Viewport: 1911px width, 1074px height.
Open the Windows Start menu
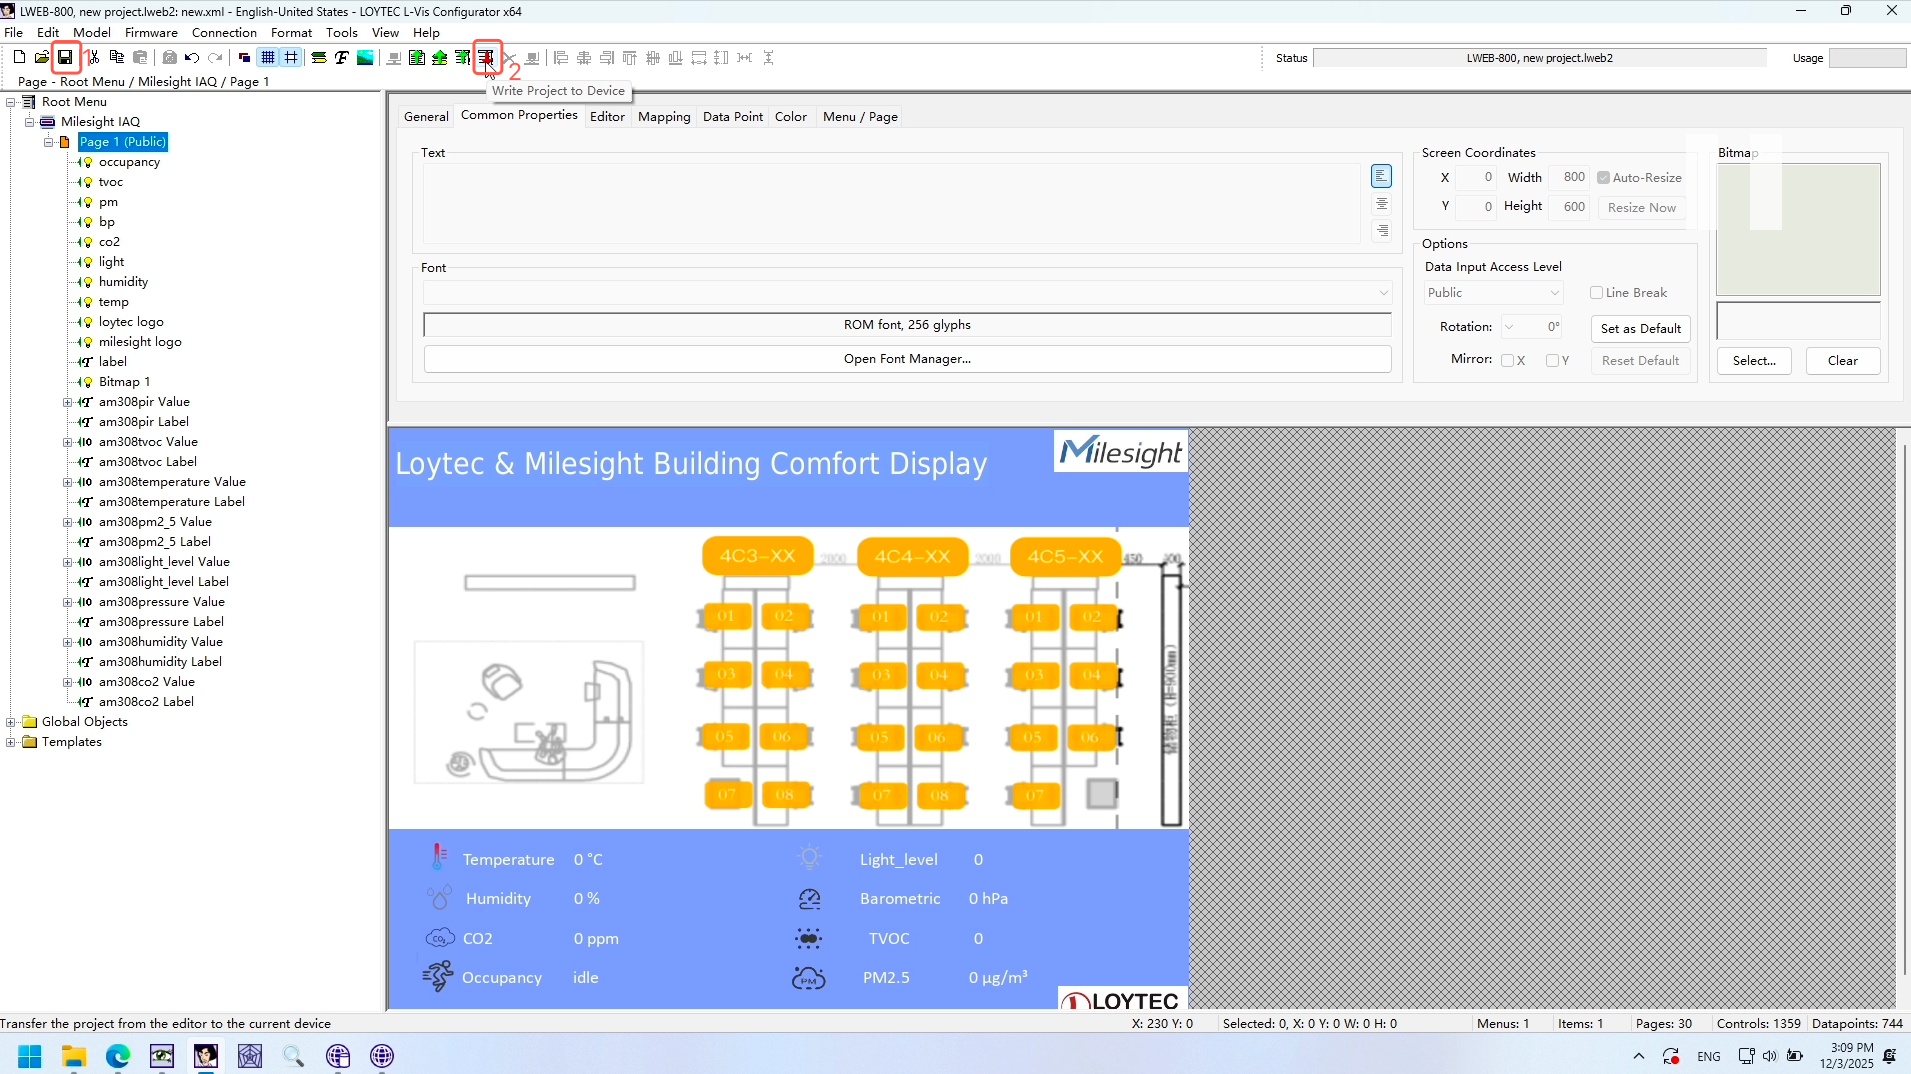pos(30,1056)
